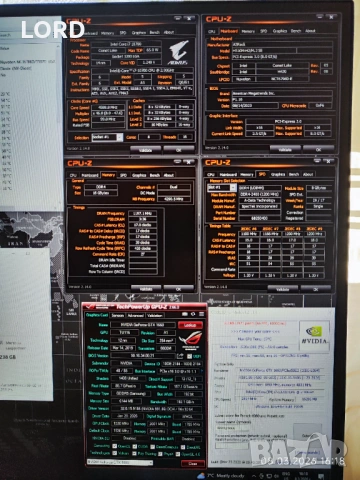
Task: Click the GPU-Z refresh icon
Action: coord(193,314)
